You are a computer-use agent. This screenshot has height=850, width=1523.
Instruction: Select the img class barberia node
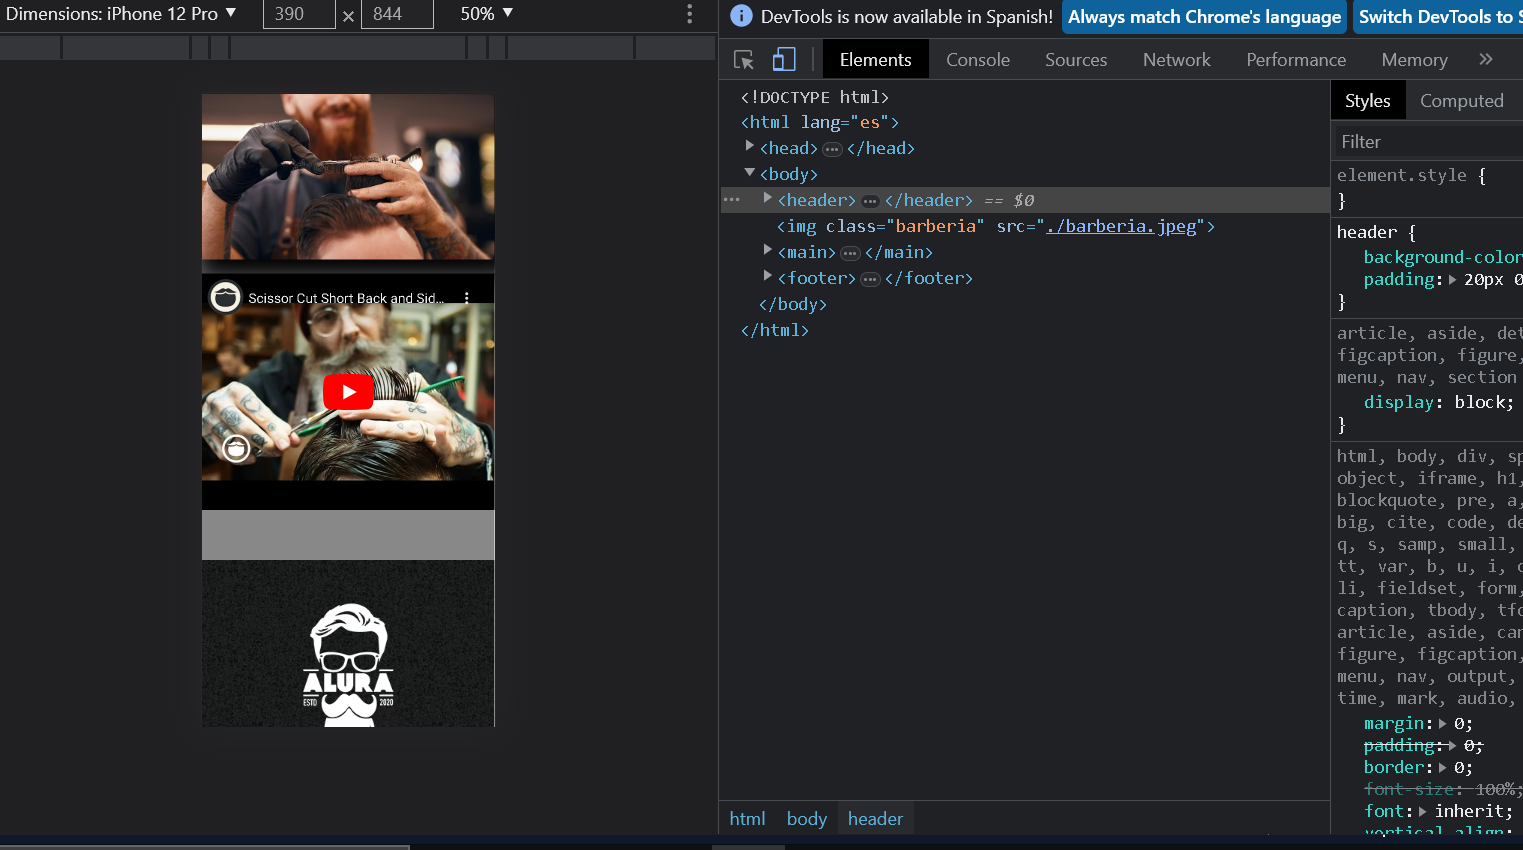point(996,226)
